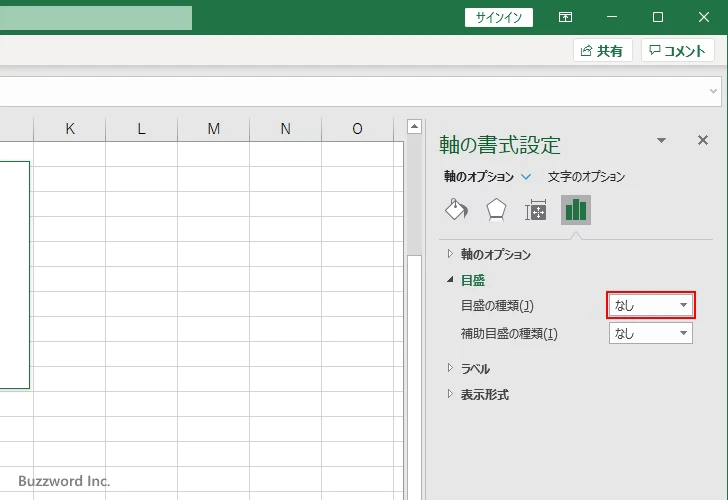
Task: Maximize the Excel window
Action: 657,17
